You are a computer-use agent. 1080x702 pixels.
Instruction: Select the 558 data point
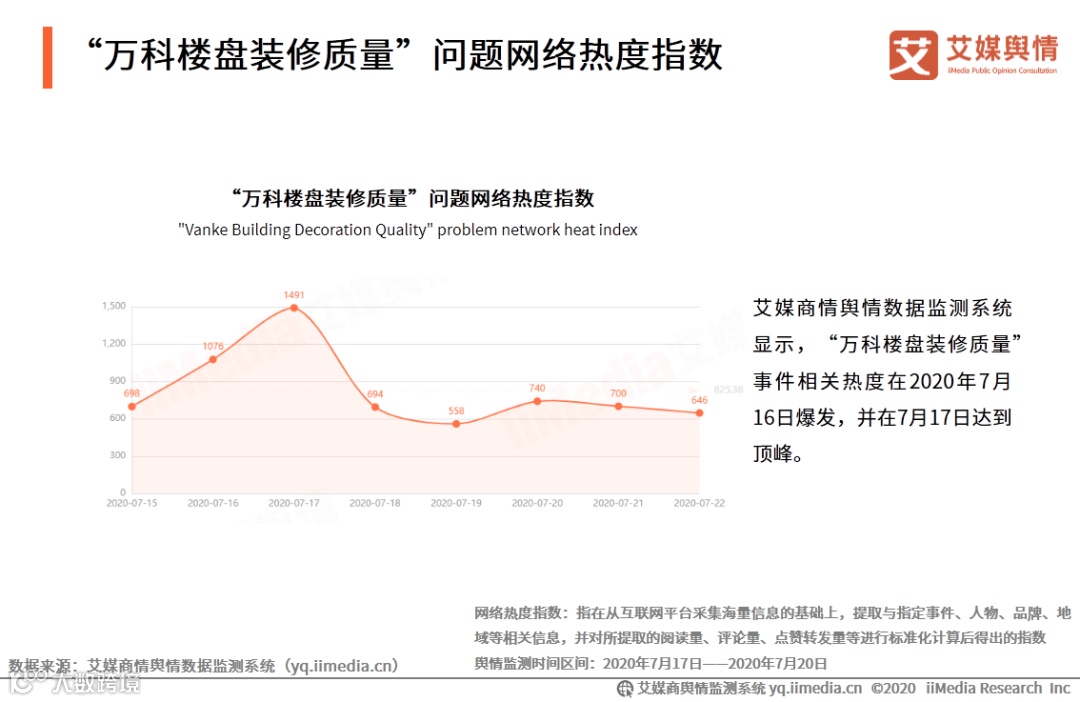click(456, 424)
